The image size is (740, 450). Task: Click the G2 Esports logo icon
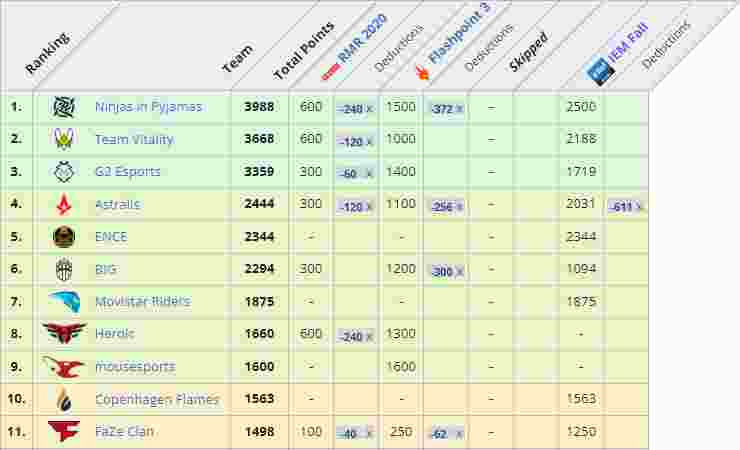click(x=64, y=172)
